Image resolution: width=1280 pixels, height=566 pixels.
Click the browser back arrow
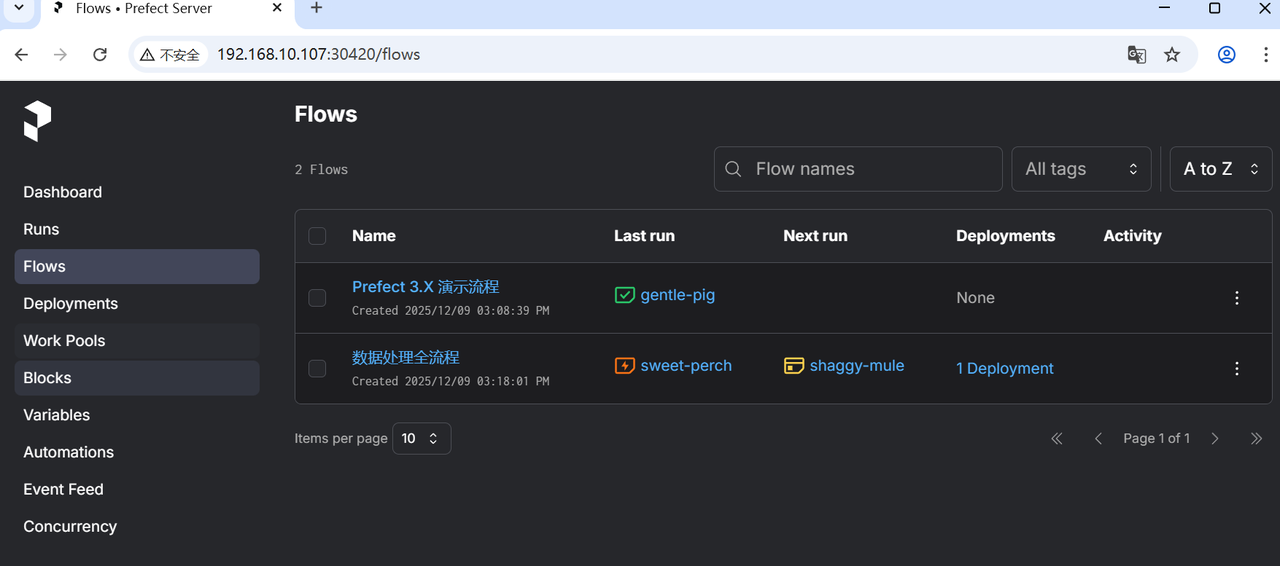[22, 55]
